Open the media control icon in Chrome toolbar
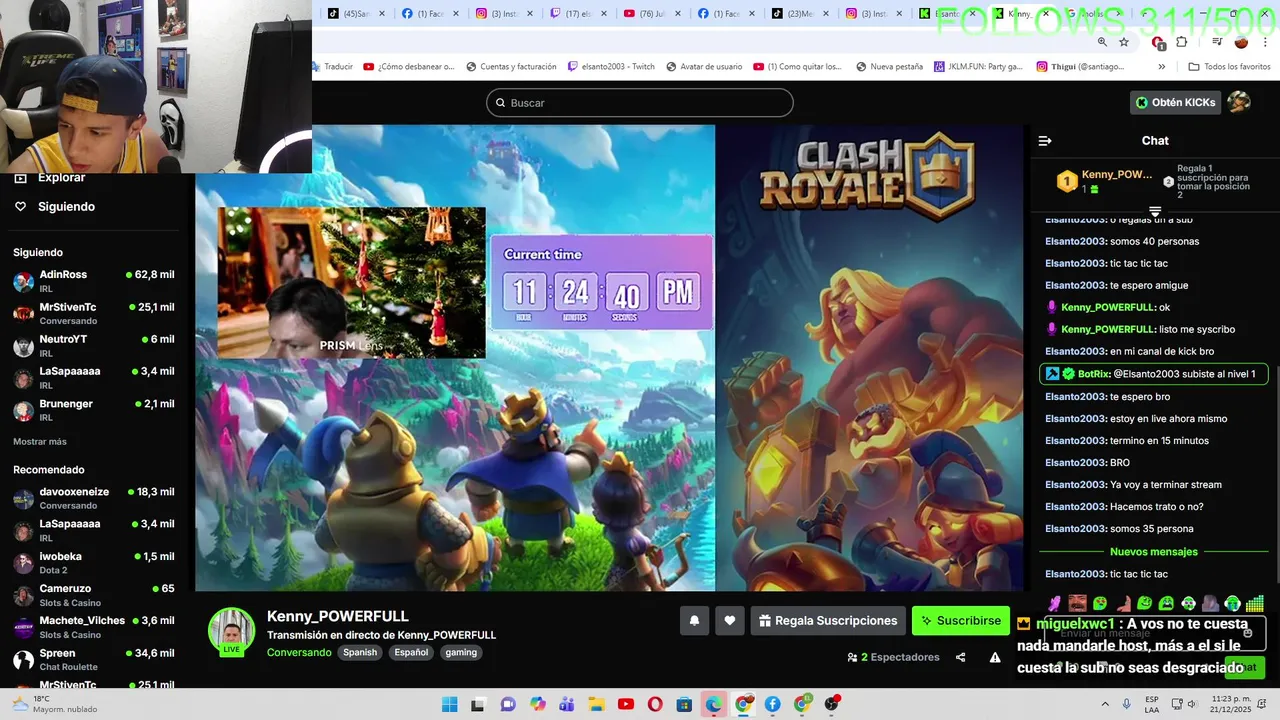 [1217, 42]
